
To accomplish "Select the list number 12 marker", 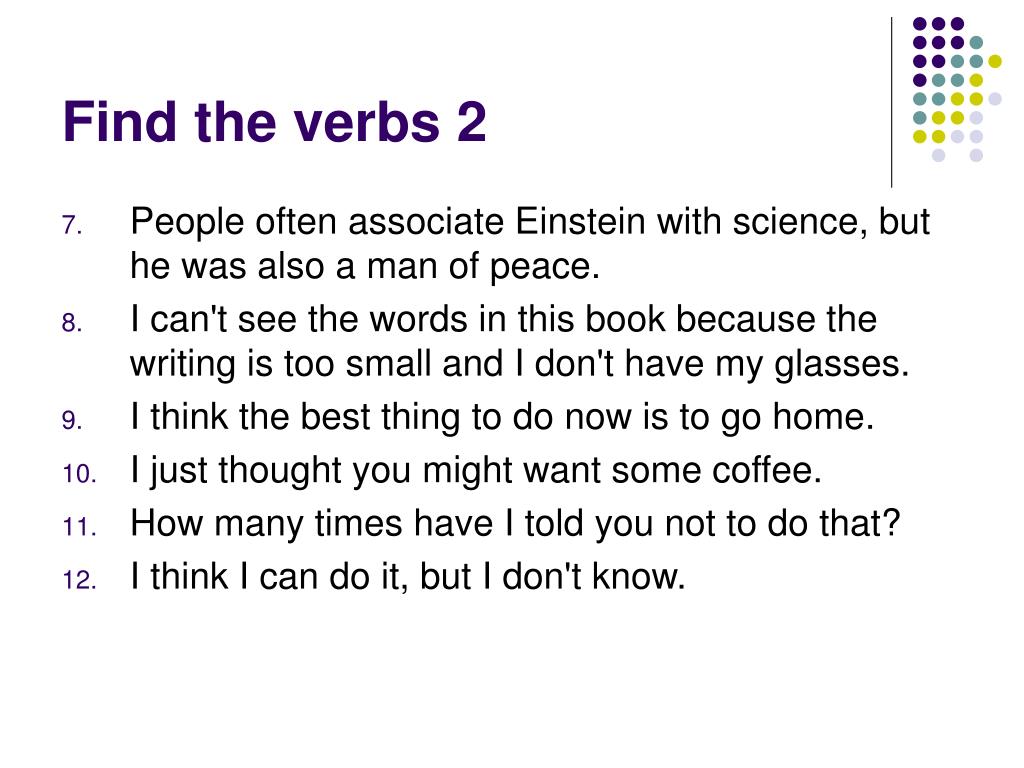I will [x=80, y=581].
